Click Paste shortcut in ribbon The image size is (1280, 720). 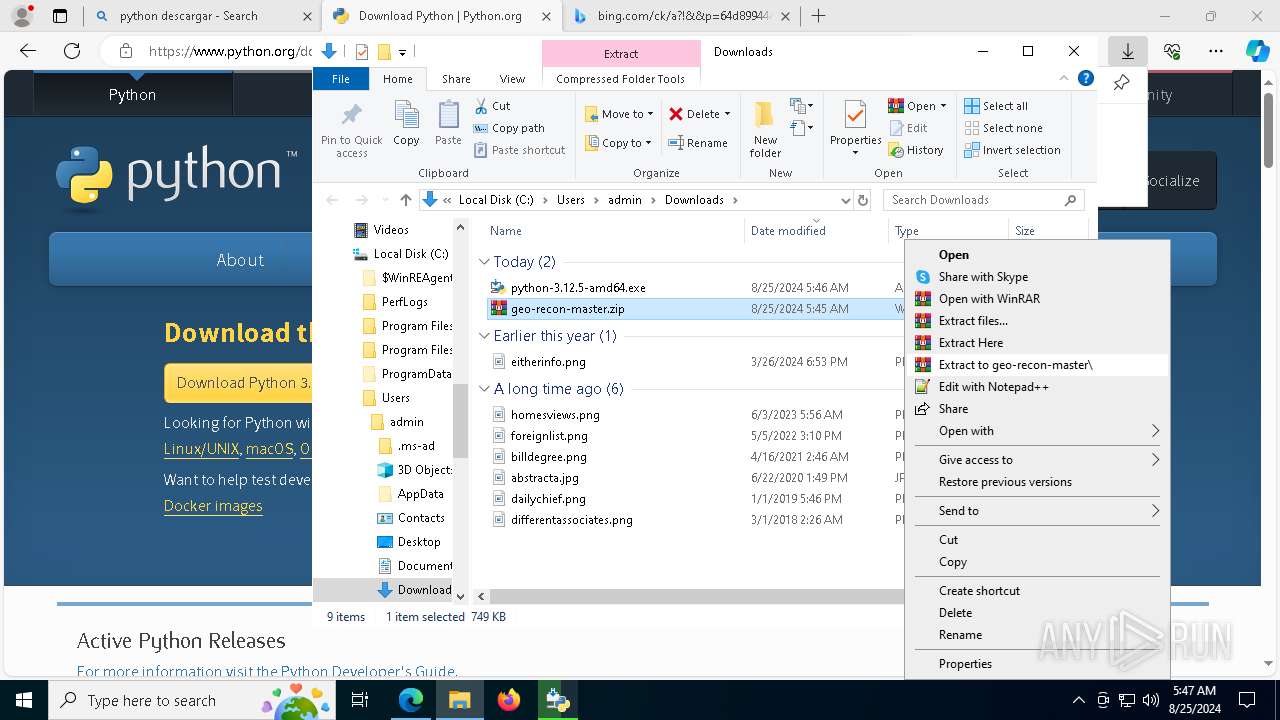click(519, 150)
